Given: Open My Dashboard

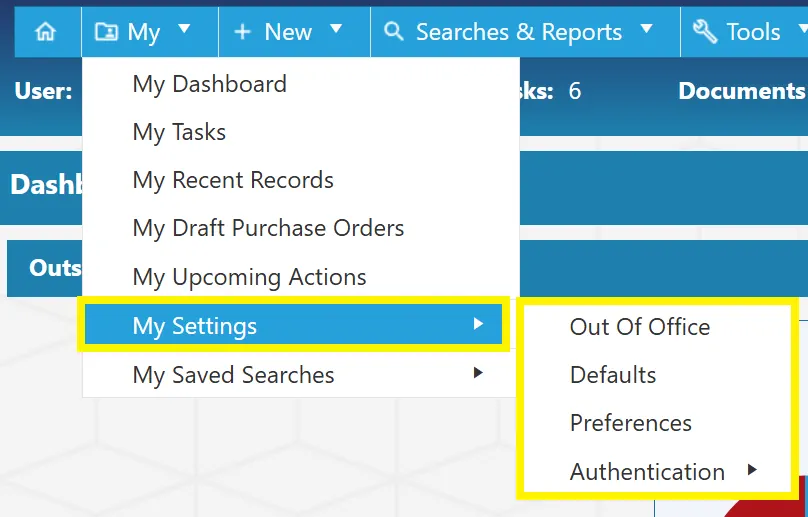Looking at the screenshot, I should coord(301,84).
